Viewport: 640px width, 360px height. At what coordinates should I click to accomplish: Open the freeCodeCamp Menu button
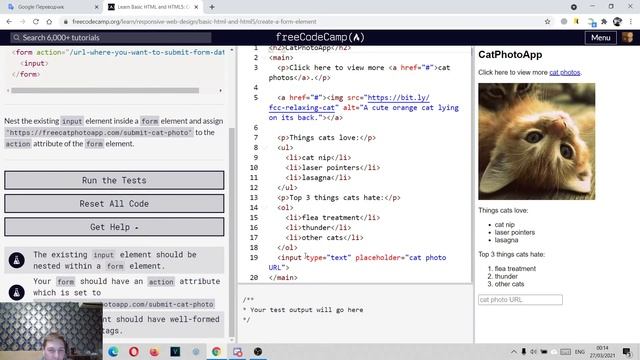pos(601,38)
